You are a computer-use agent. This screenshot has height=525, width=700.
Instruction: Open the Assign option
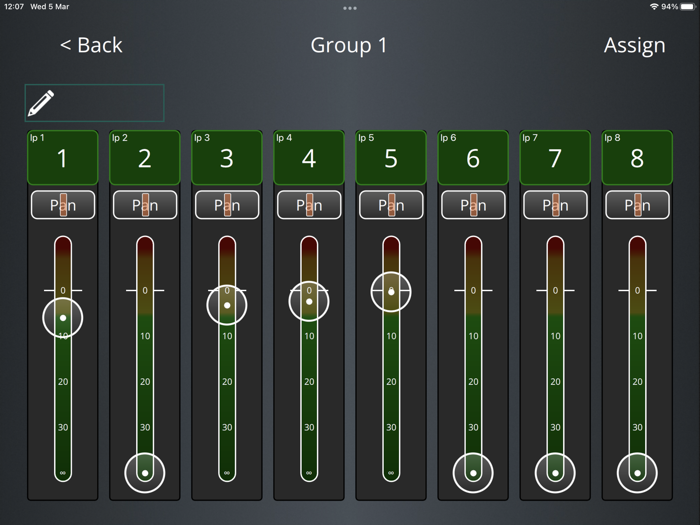coord(634,46)
